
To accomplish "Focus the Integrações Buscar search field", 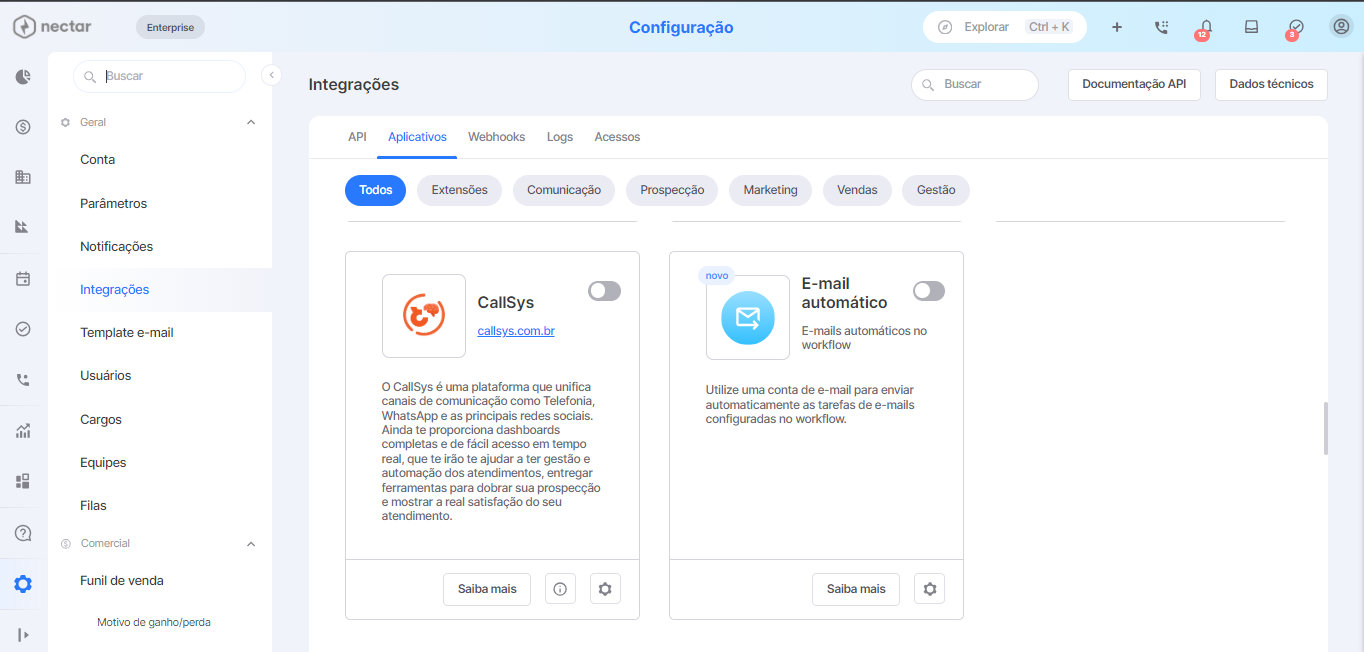I will click(975, 85).
